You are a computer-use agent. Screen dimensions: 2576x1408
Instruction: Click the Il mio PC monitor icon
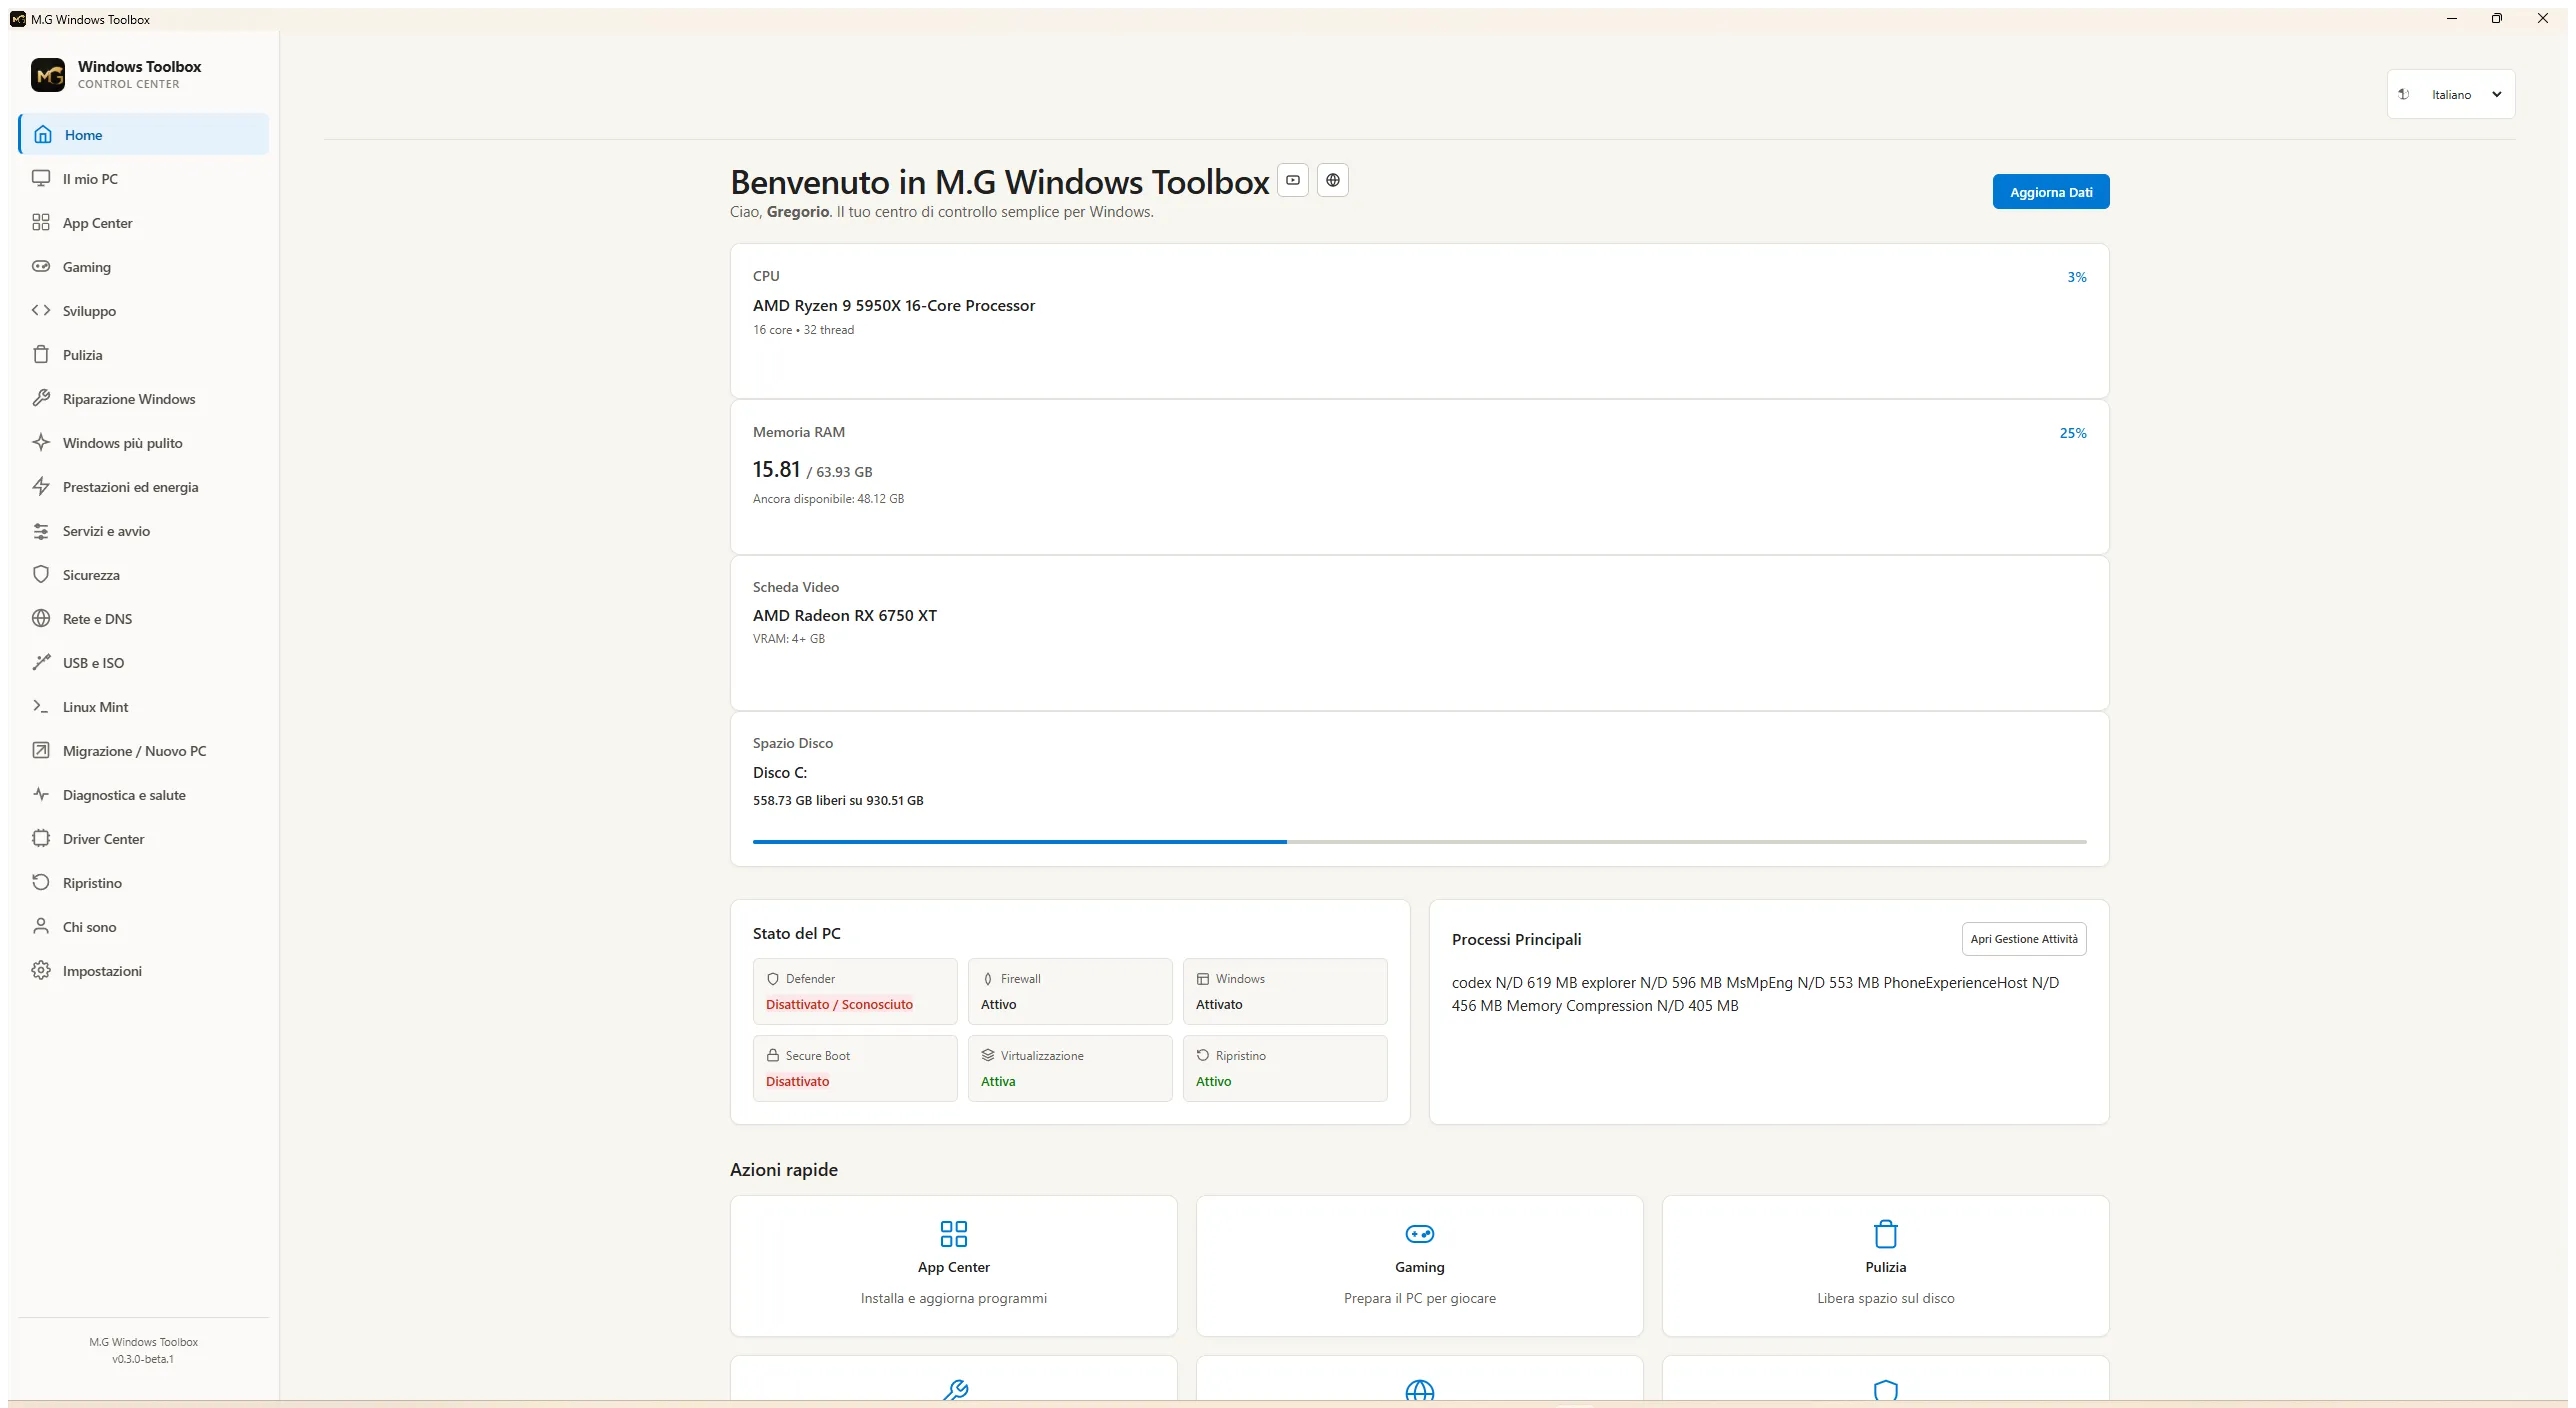coord(41,178)
